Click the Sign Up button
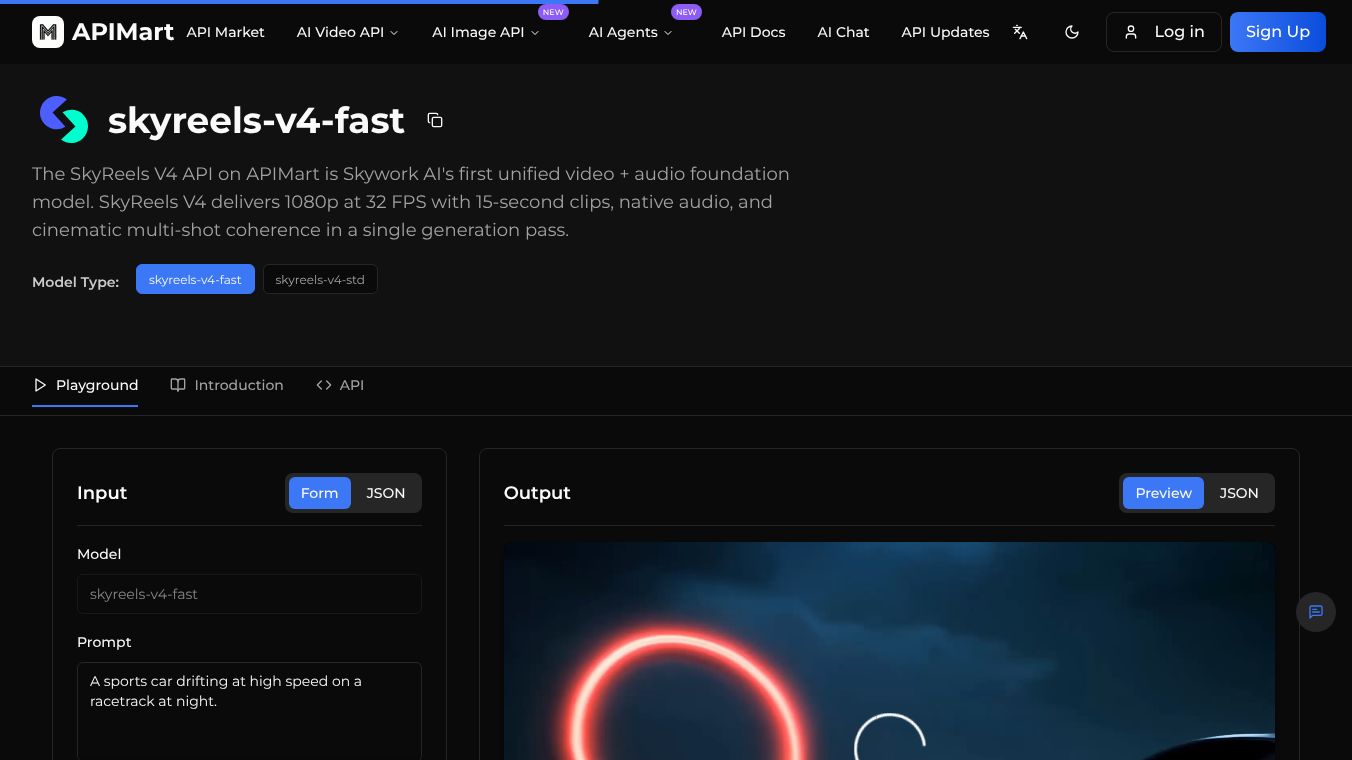Image resolution: width=1352 pixels, height=760 pixels. pyautogui.click(x=1277, y=31)
